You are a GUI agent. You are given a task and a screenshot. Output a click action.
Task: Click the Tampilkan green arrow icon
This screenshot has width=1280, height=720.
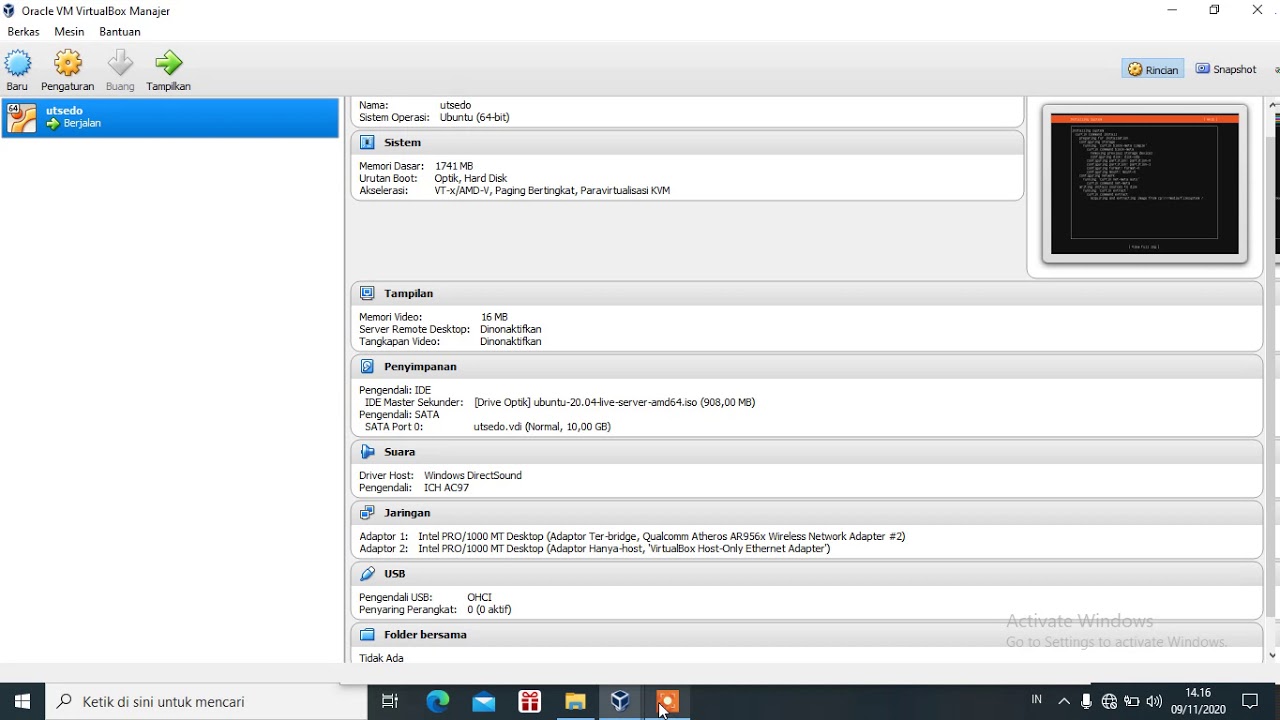[x=169, y=64]
